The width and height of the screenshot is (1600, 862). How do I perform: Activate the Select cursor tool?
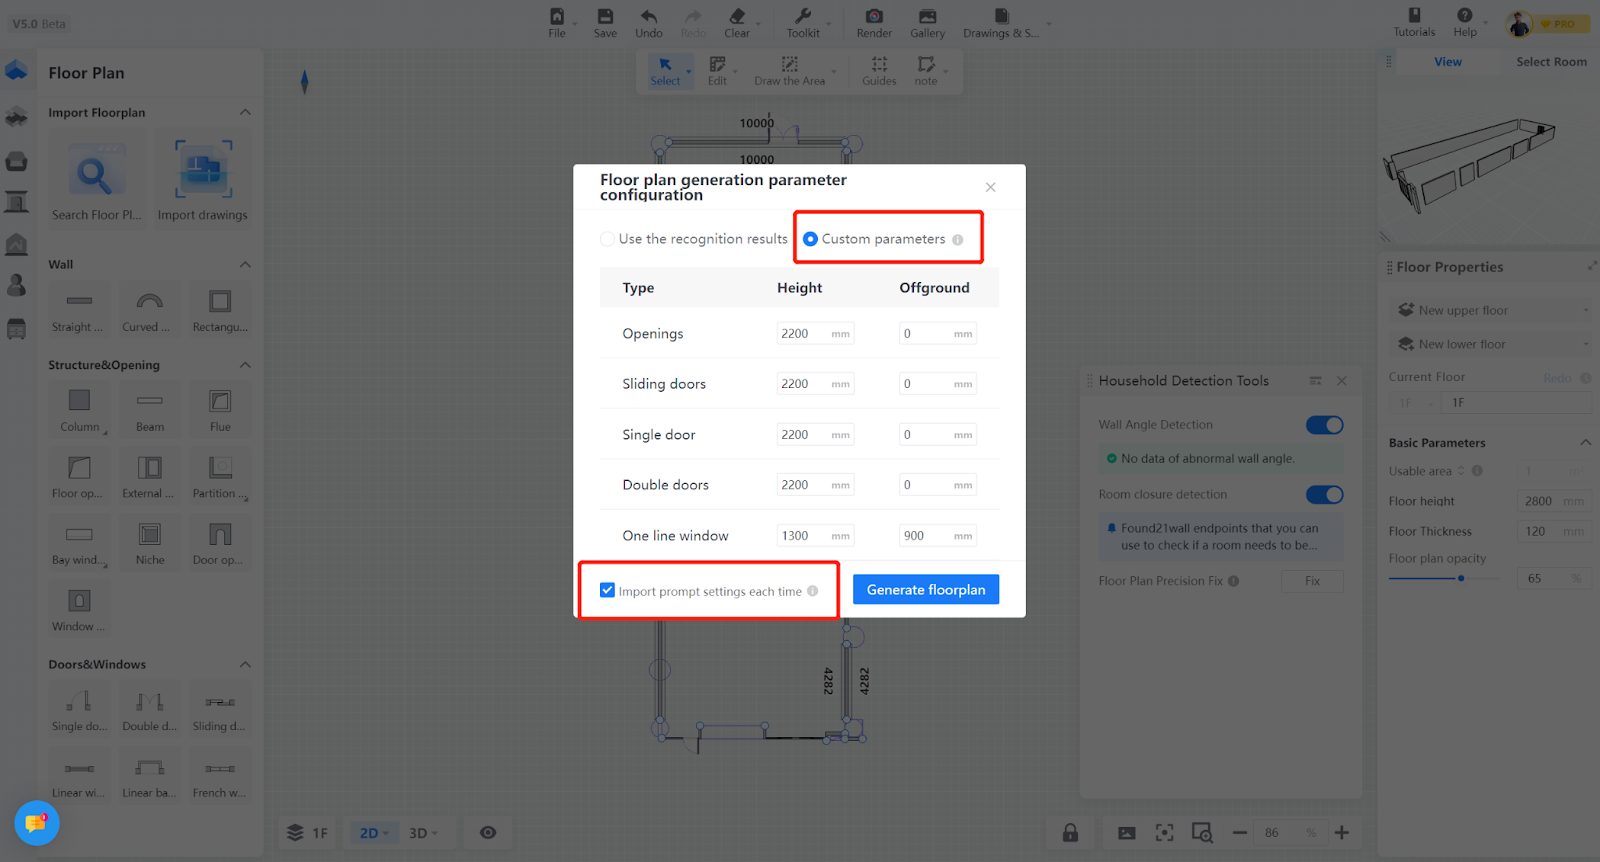[x=665, y=71]
